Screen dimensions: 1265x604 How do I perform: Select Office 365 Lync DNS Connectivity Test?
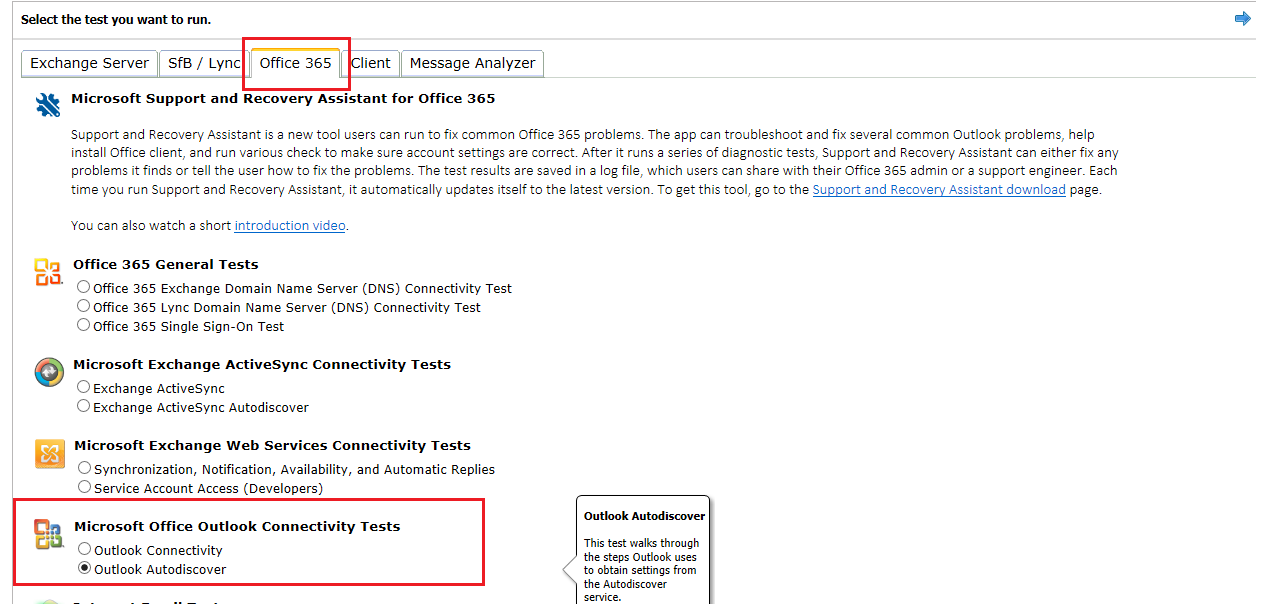point(84,306)
